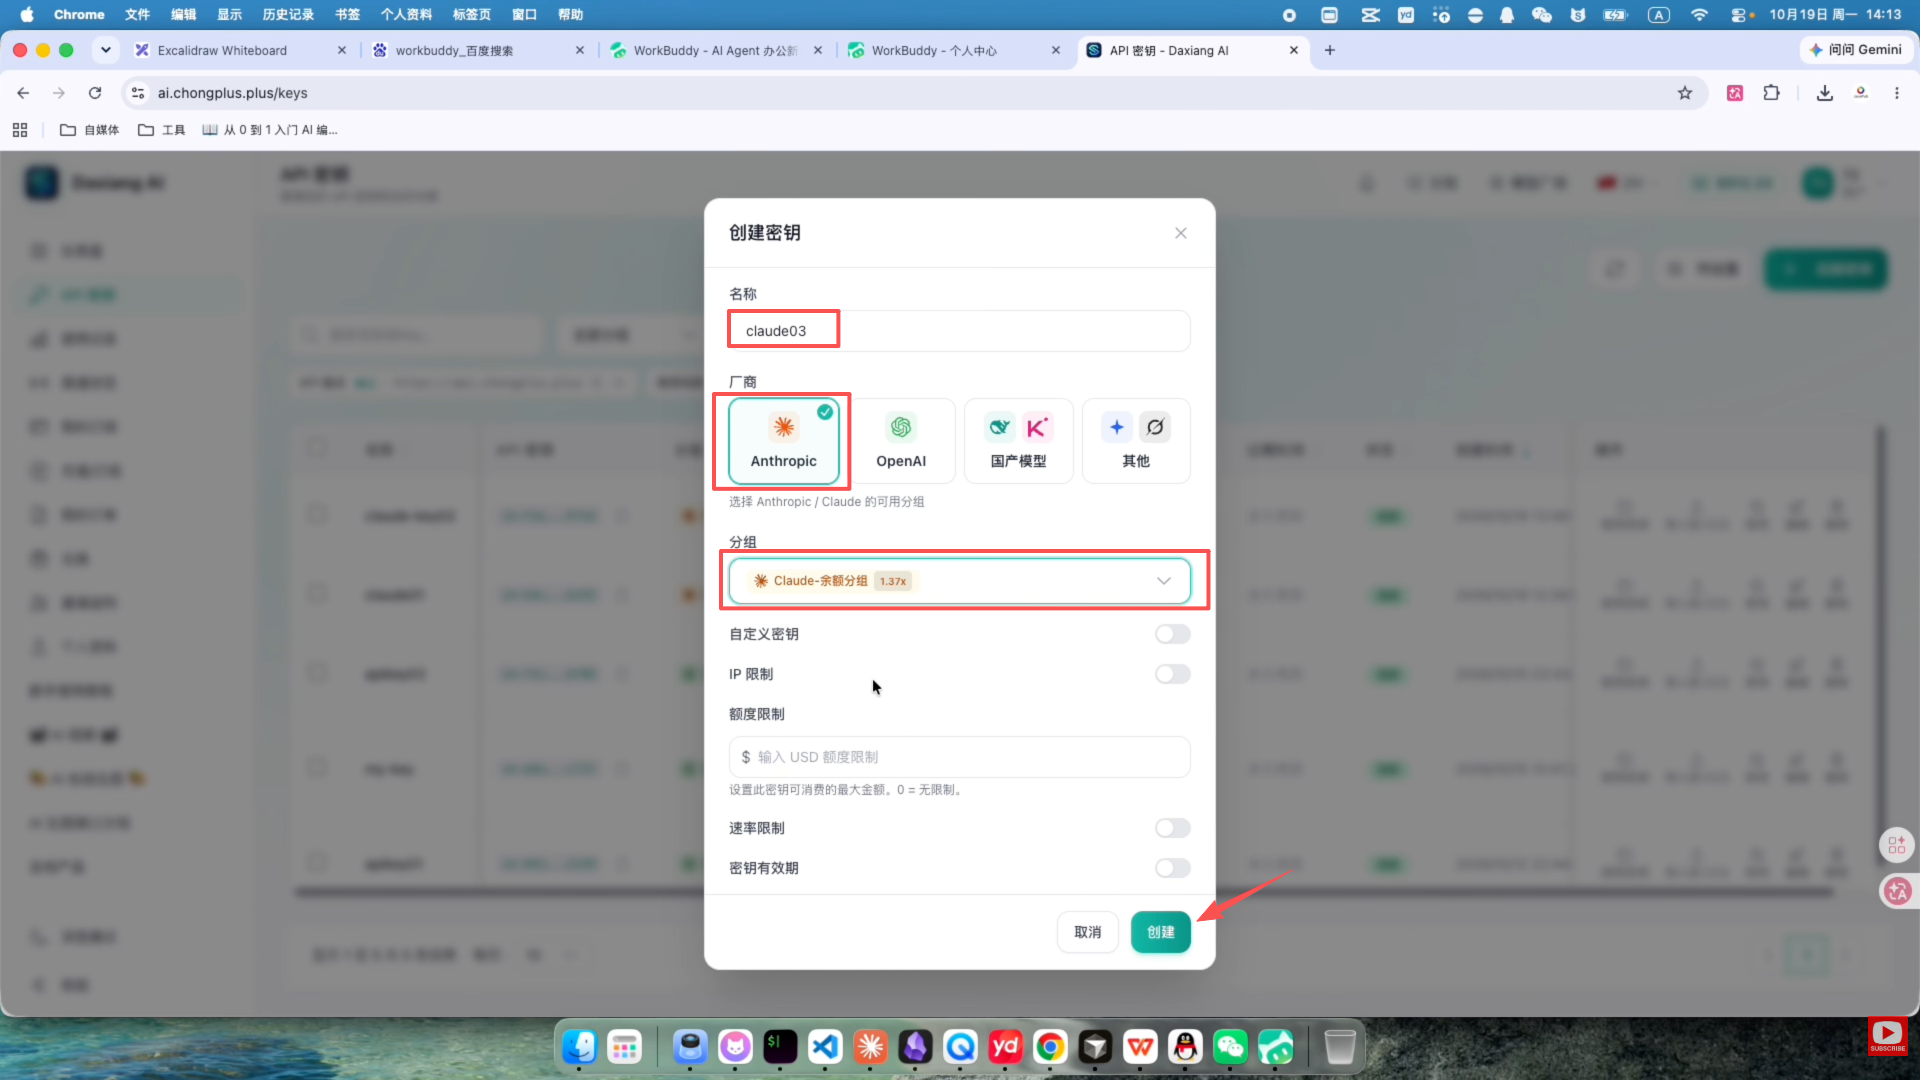Toggle 密钥有效期 switch

1172,868
